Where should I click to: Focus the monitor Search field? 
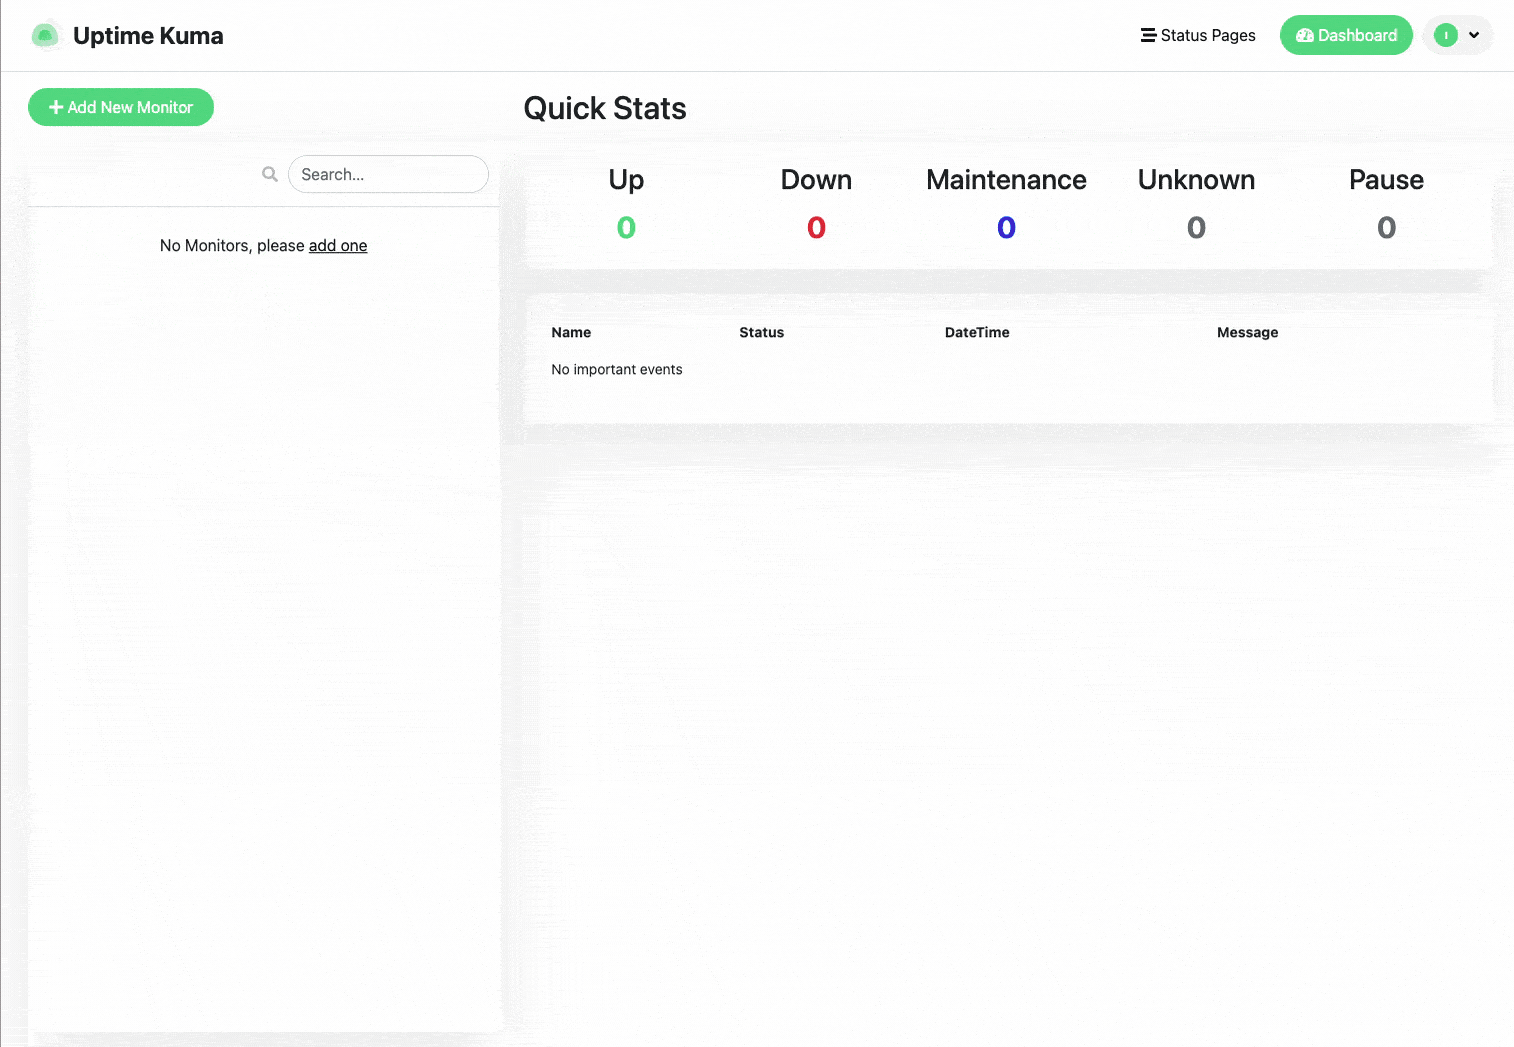(x=388, y=174)
